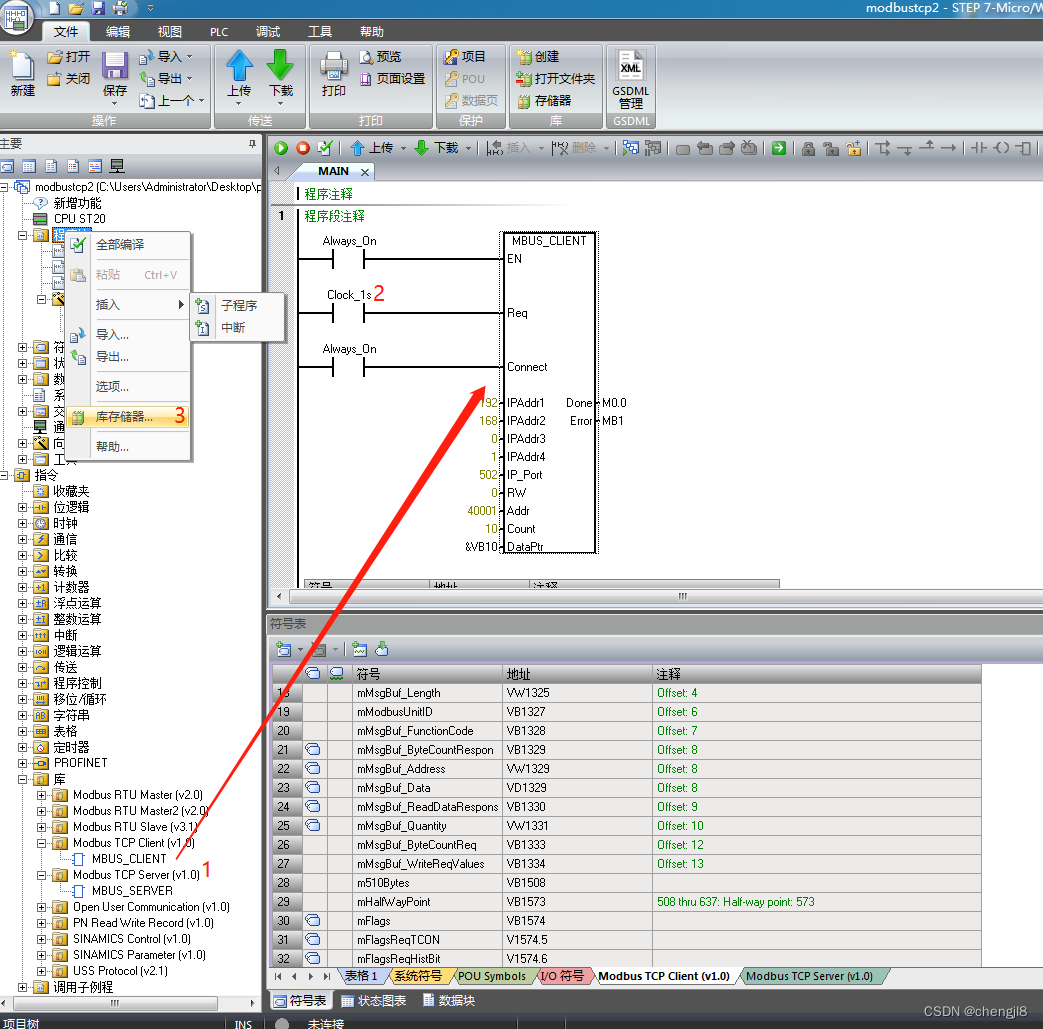Open the PLC ribbon tab

point(219,31)
